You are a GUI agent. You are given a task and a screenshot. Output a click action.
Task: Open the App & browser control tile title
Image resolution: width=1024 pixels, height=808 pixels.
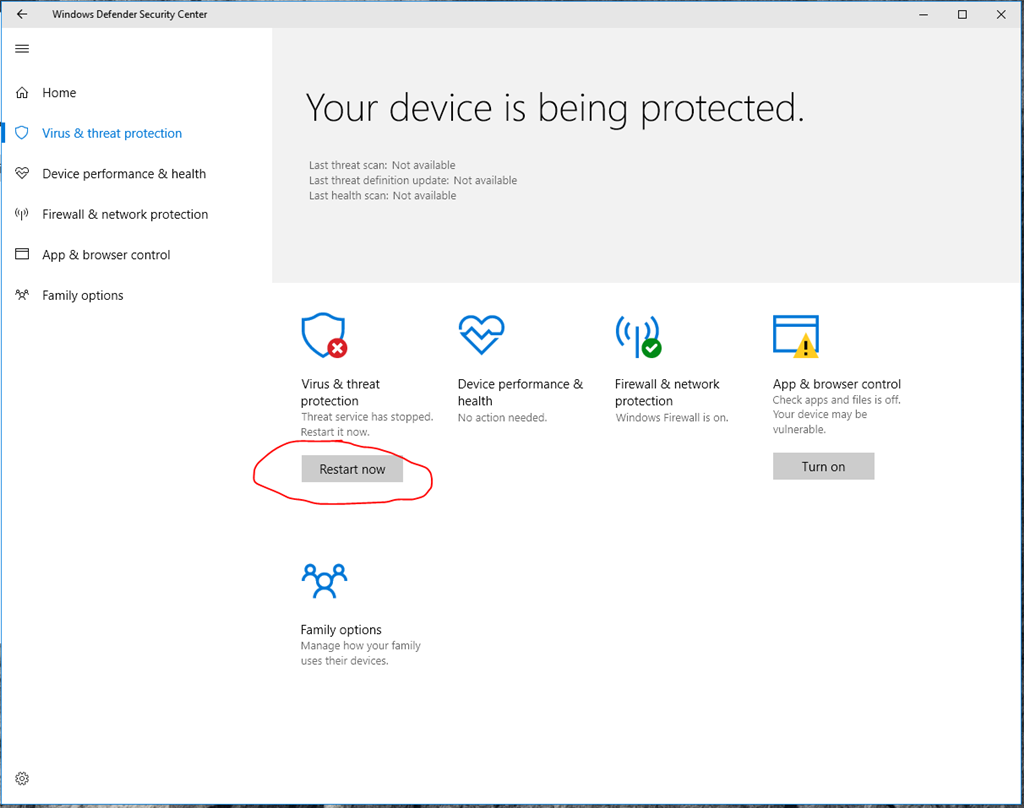(837, 384)
